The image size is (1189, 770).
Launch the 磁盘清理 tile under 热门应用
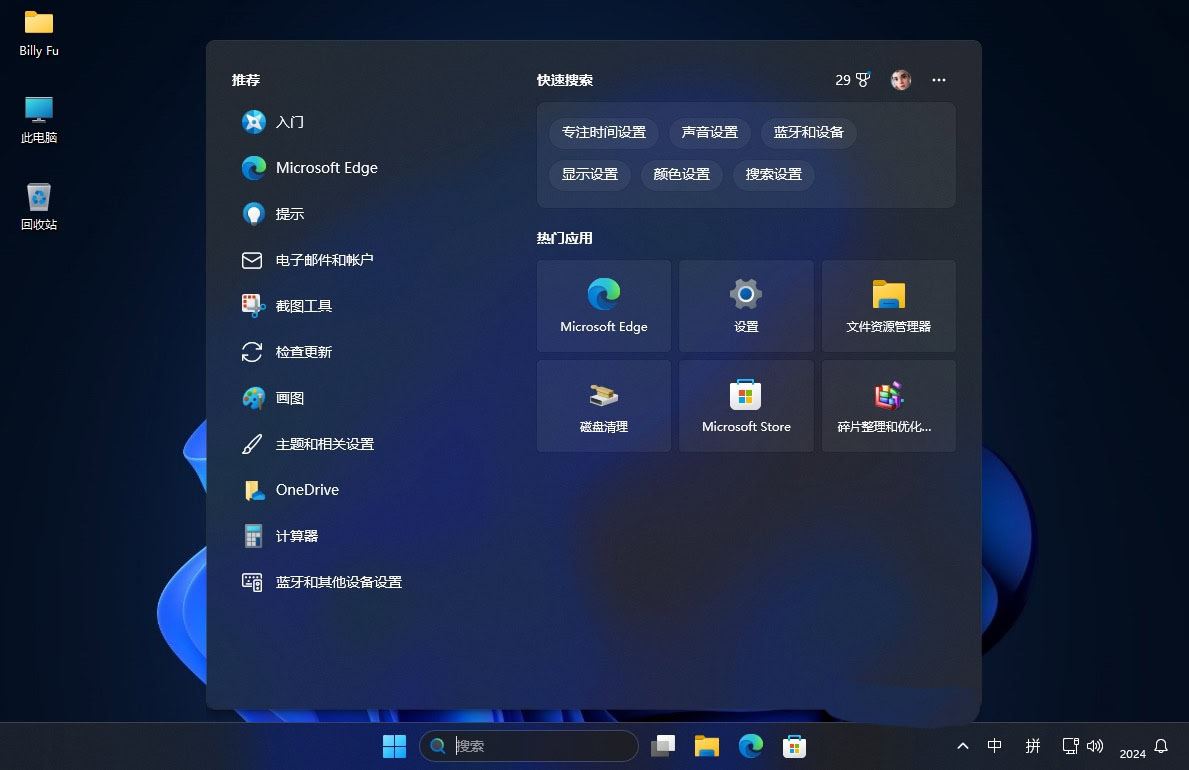point(603,405)
